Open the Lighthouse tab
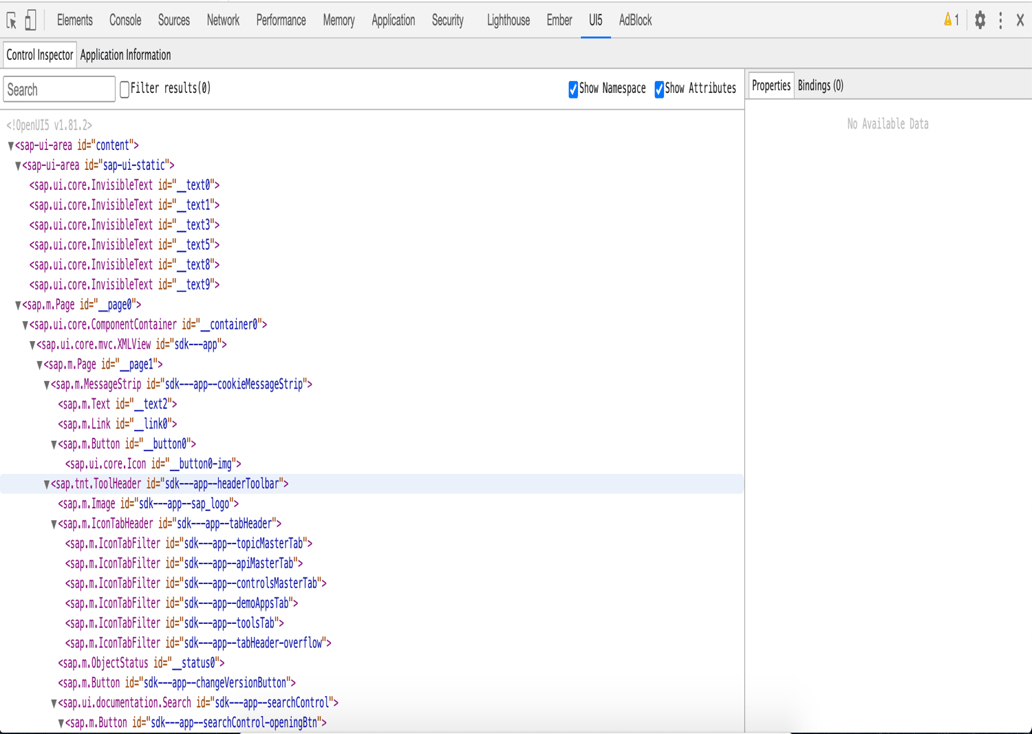This screenshot has height=734, width=1032. pyautogui.click(x=508, y=19)
